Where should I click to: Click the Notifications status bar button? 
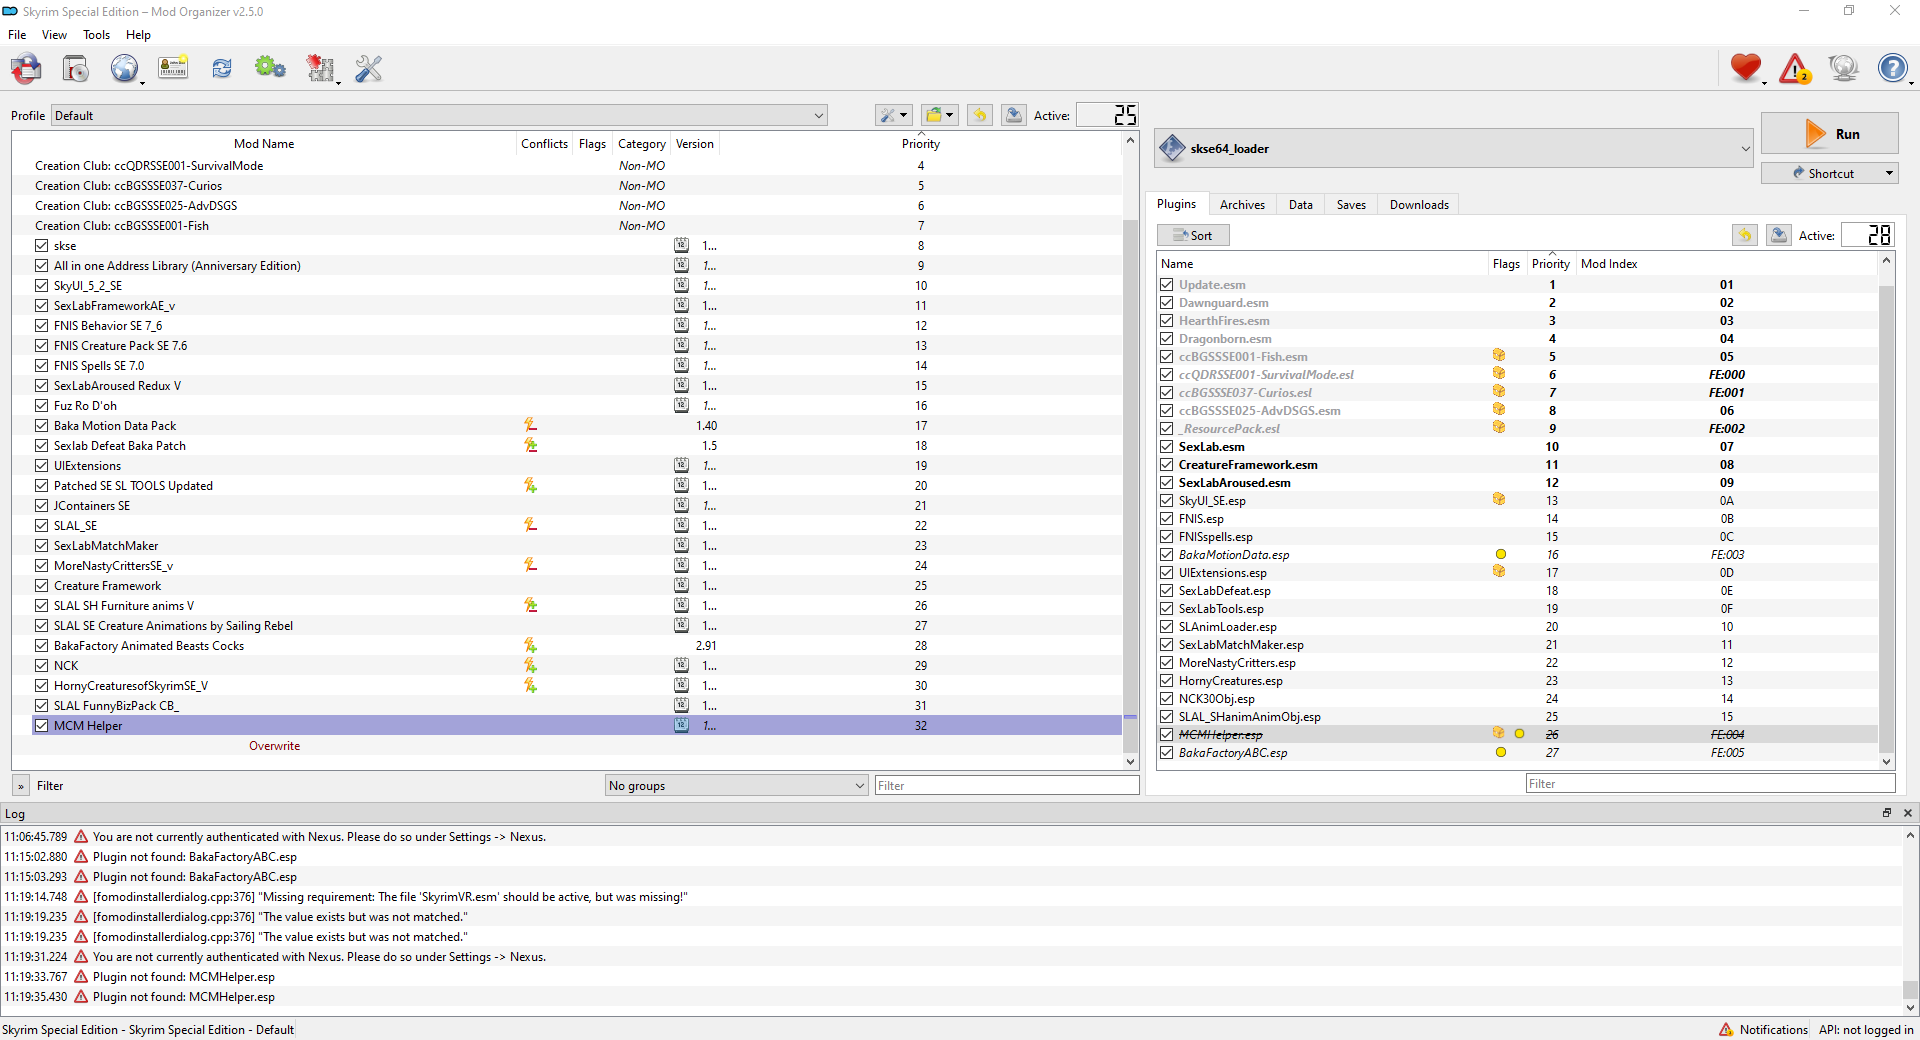[1763, 1029]
